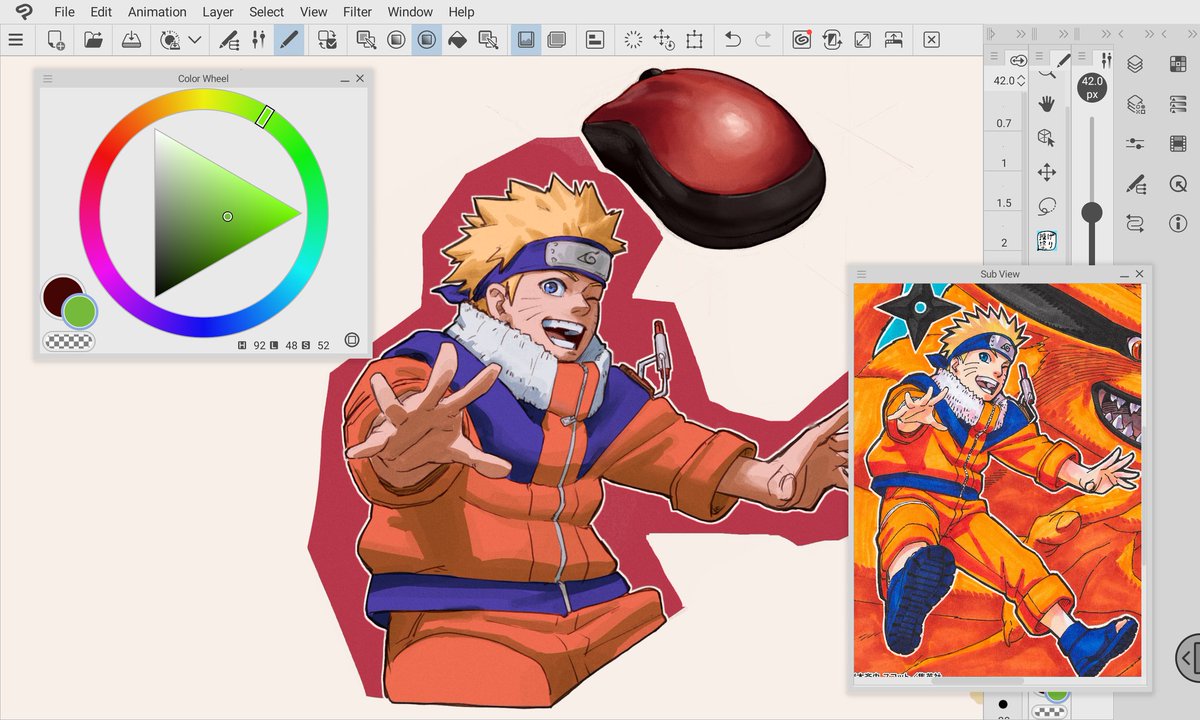Select the transparent checkered color swatch

pos(69,341)
